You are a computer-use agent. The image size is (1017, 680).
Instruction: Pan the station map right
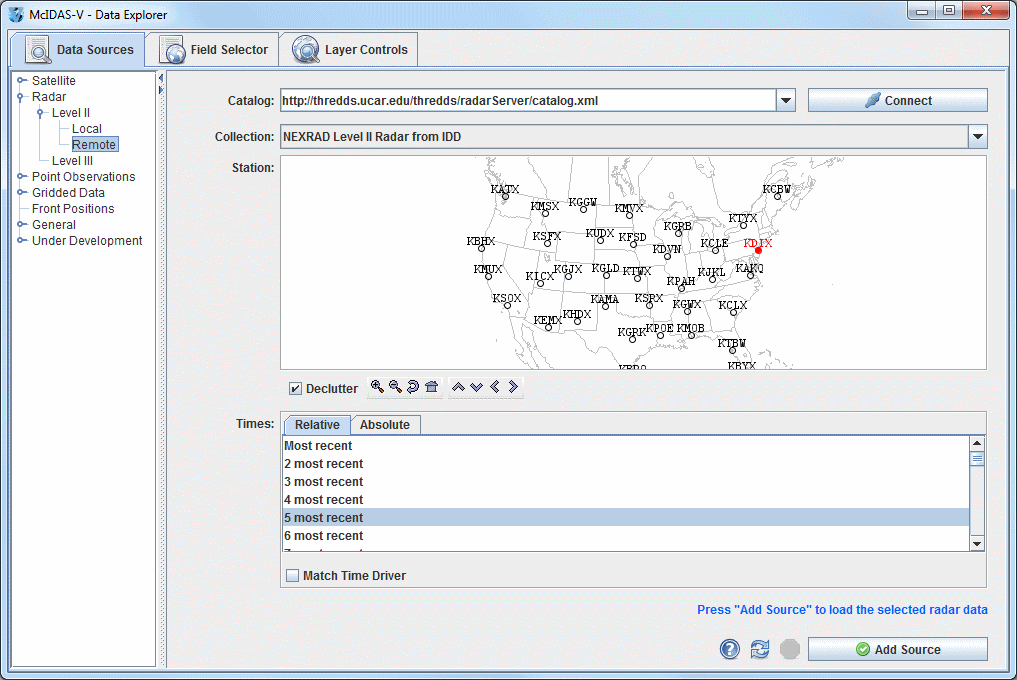(513, 387)
